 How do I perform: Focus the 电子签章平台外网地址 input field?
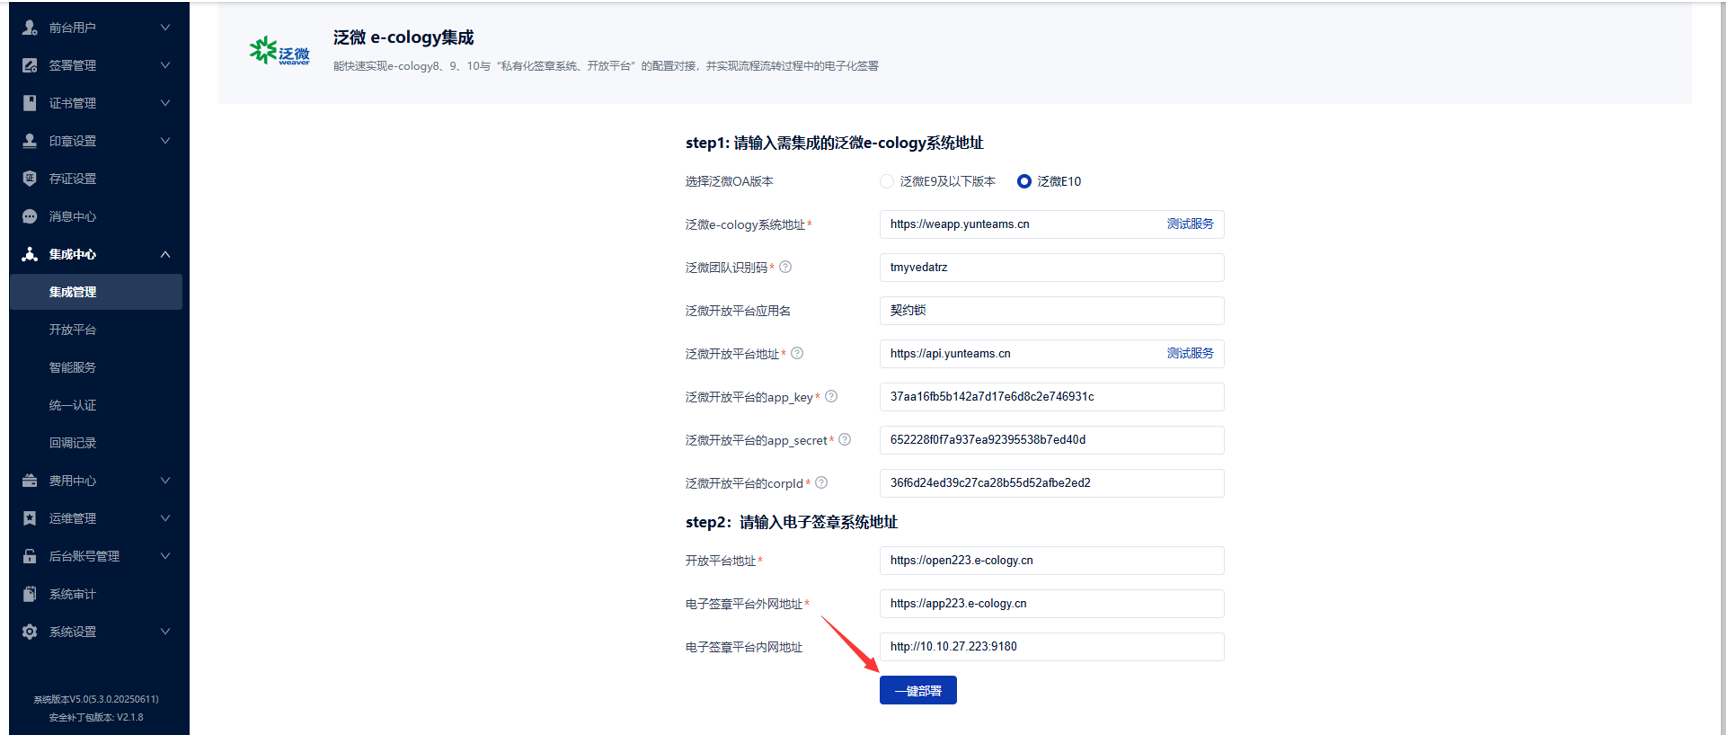pyautogui.click(x=1052, y=604)
